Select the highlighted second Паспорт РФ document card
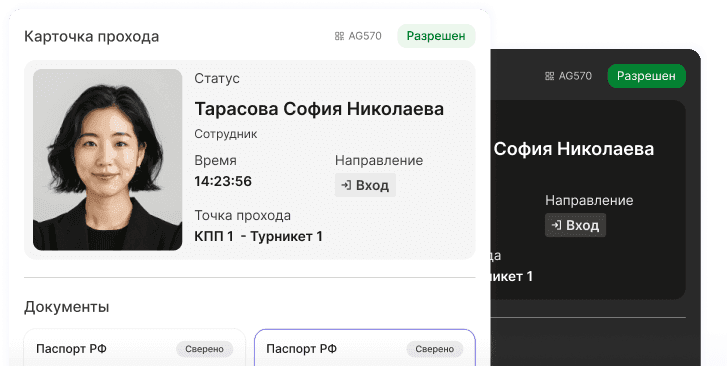Image resolution: width=727 pixels, height=366 pixels. coord(365,347)
